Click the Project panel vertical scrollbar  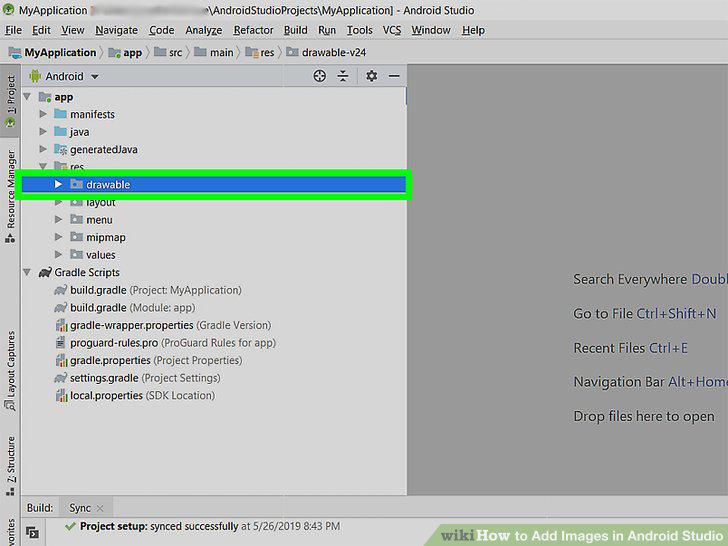406,96
